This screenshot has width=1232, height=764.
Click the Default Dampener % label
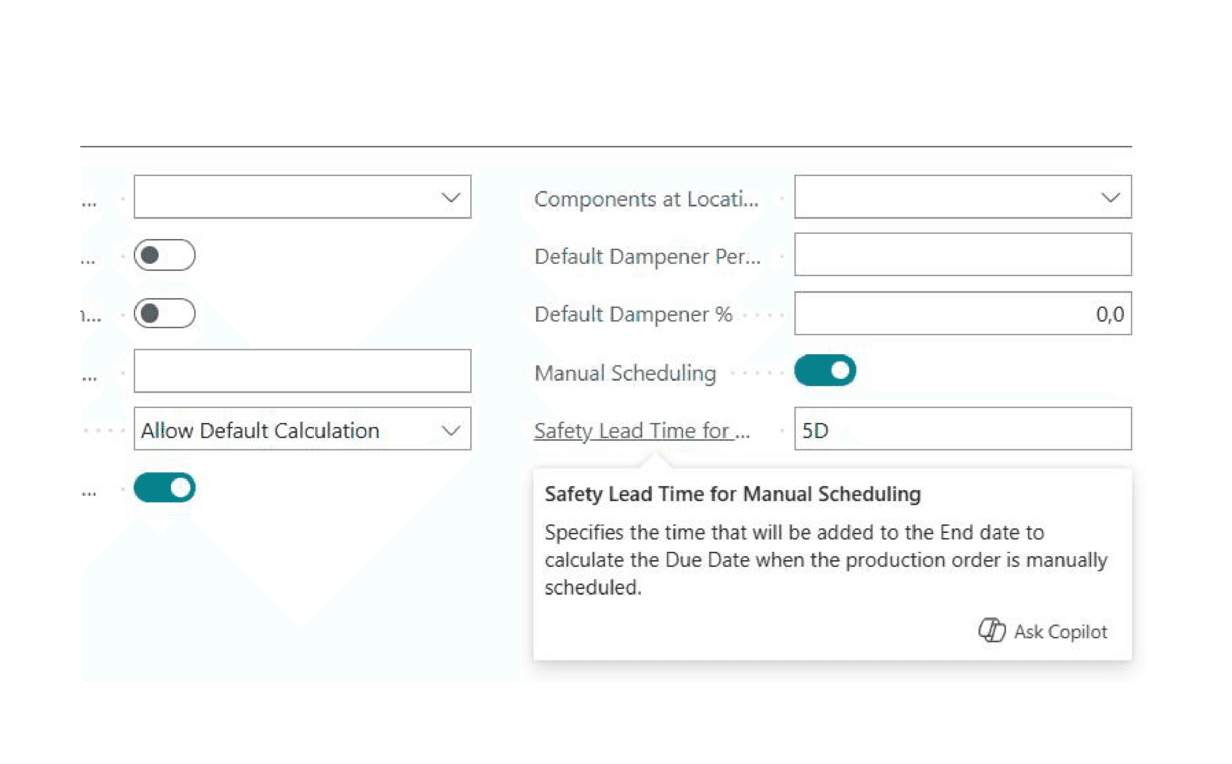(x=633, y=315)
